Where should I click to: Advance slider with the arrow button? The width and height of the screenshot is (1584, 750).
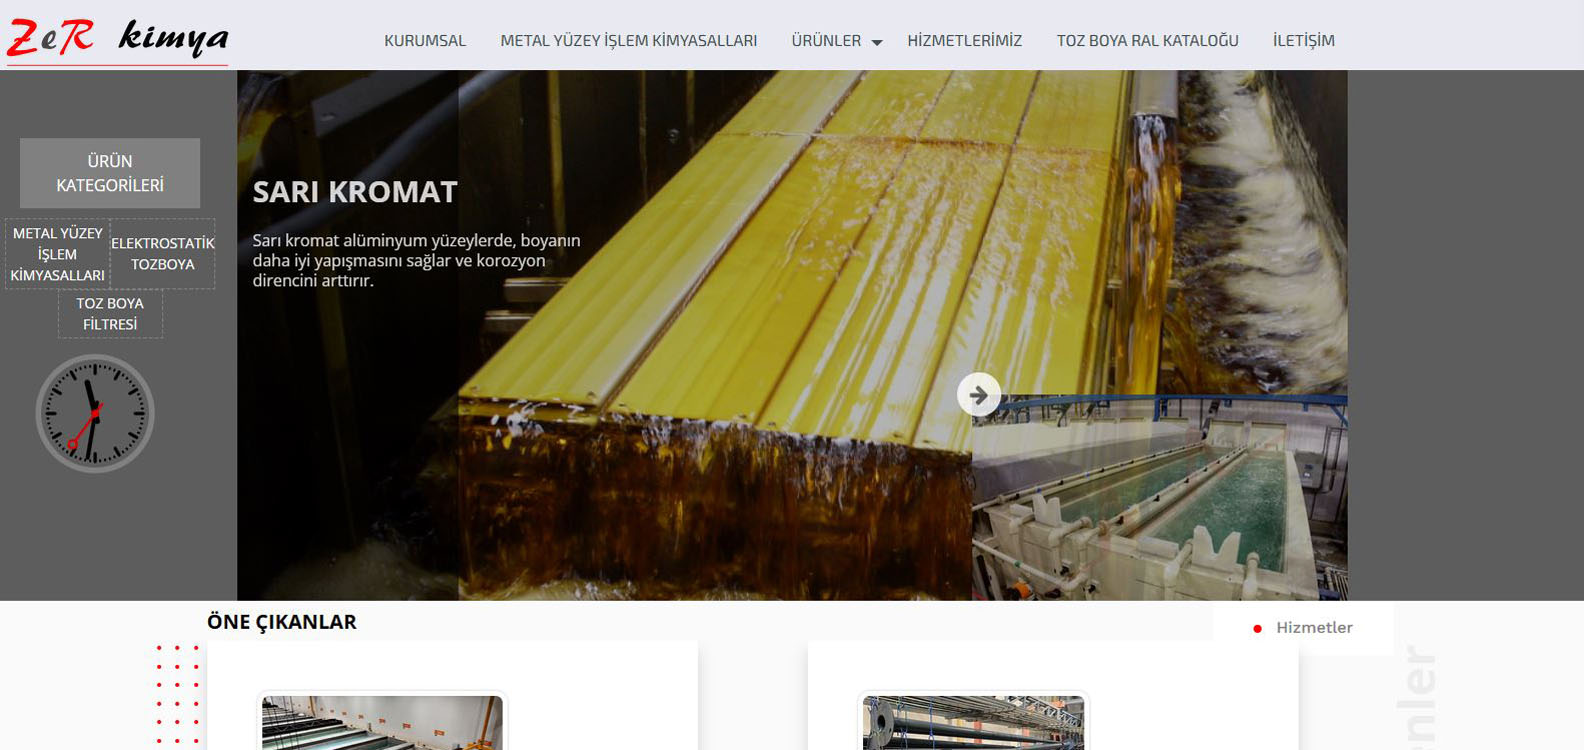pos(979,394)
